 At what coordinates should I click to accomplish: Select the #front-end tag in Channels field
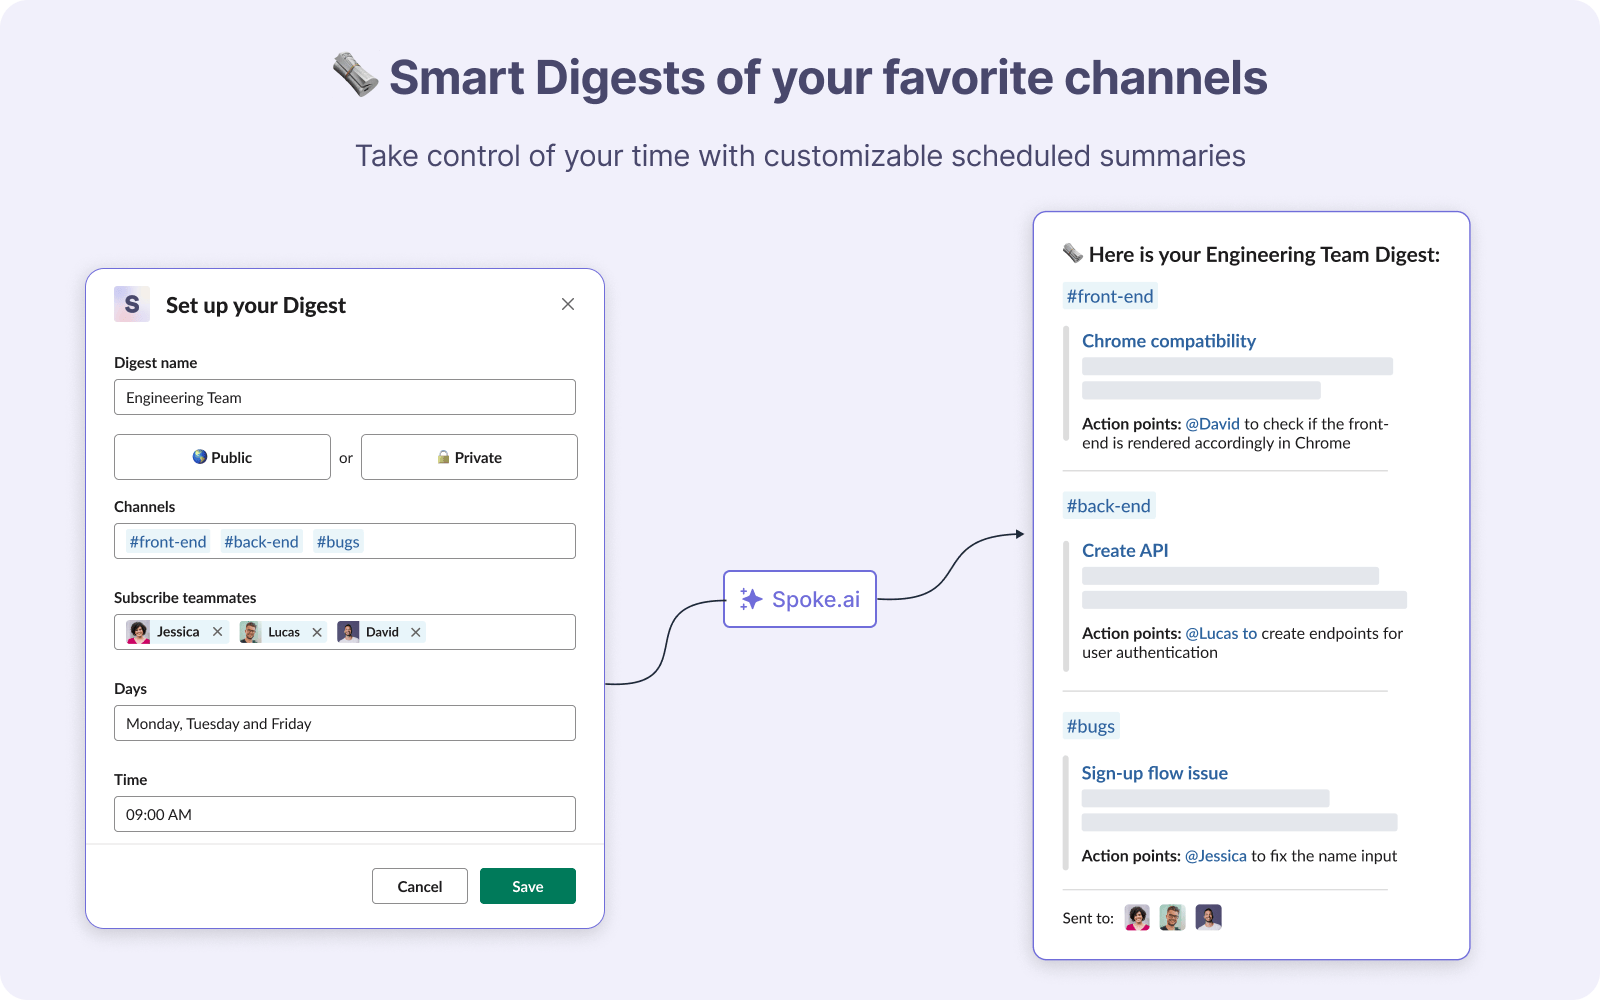coord(168,542)
